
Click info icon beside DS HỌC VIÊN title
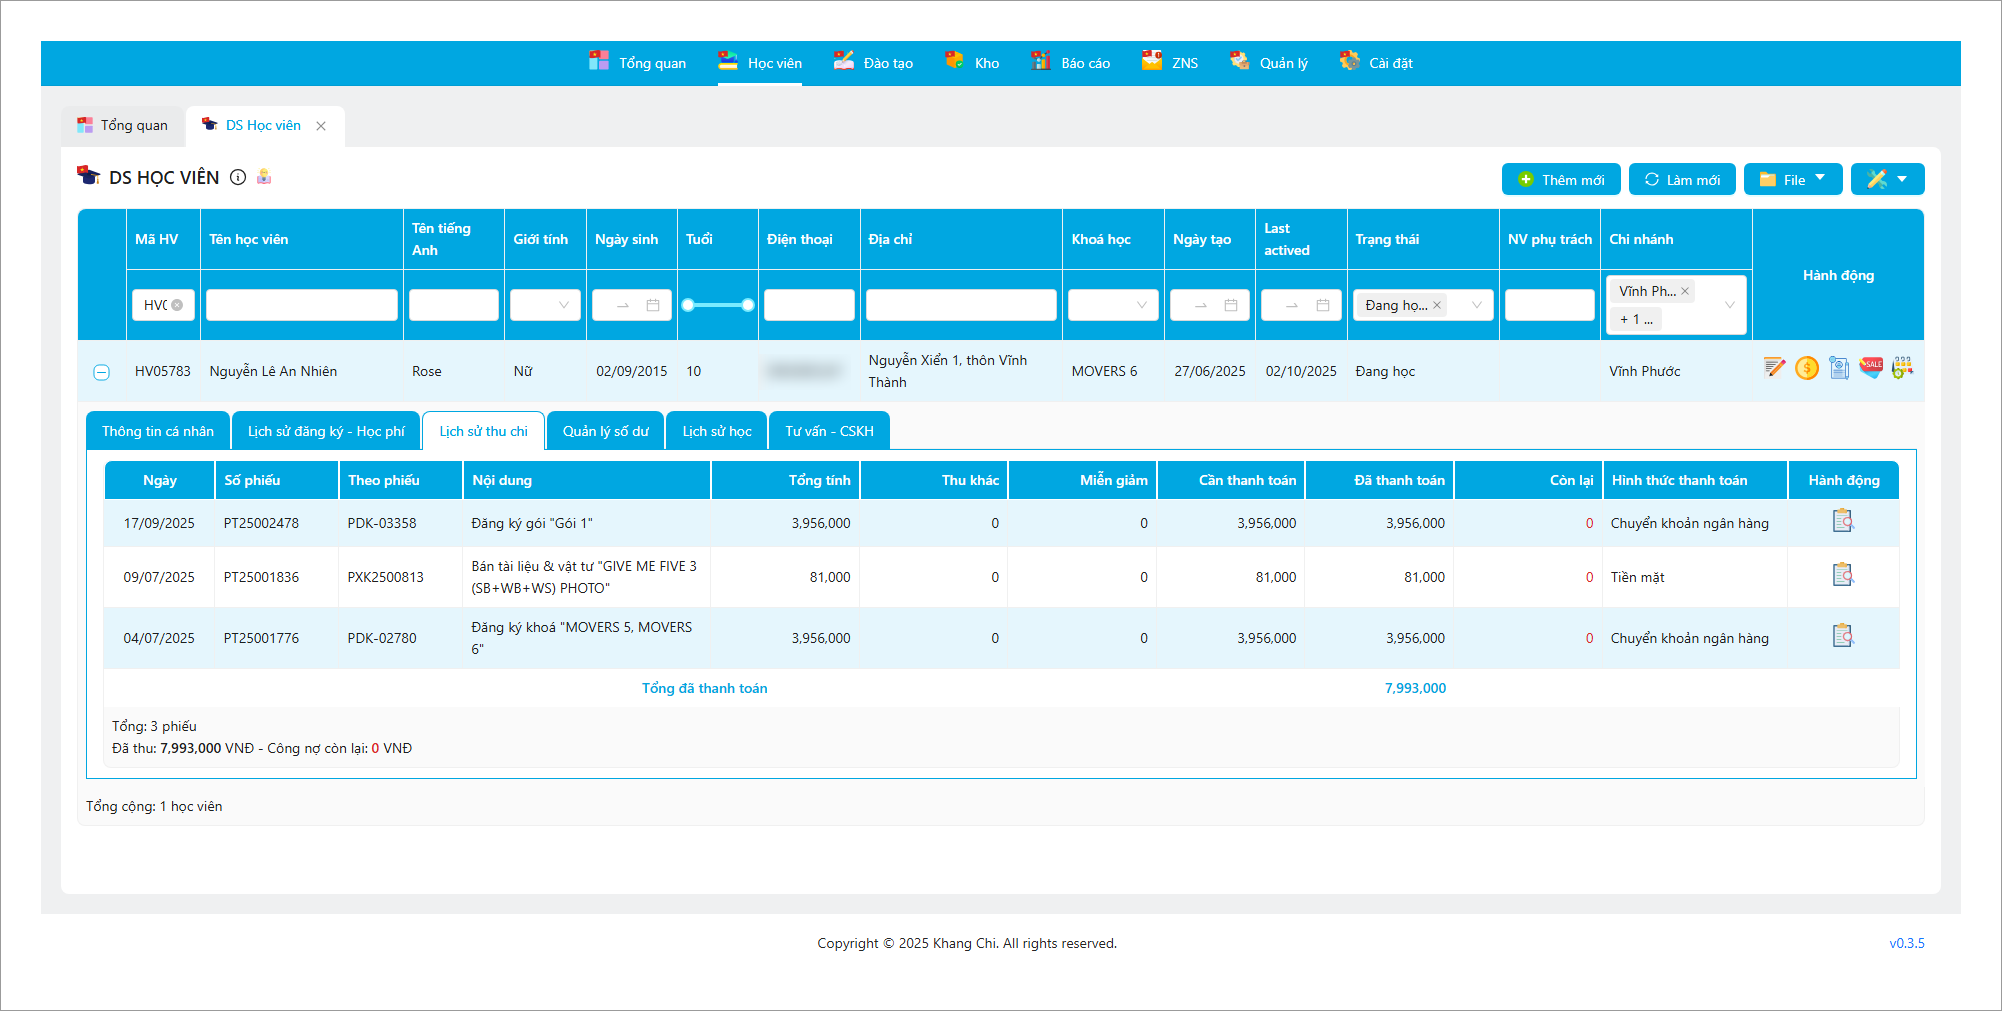point(238,177)
